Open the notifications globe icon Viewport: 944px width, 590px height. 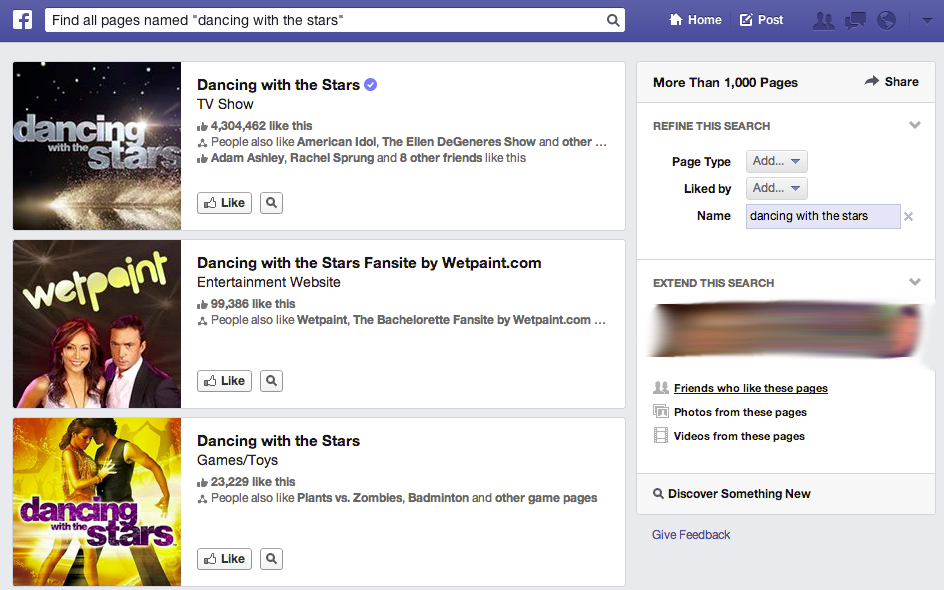(x=886, y=20)
